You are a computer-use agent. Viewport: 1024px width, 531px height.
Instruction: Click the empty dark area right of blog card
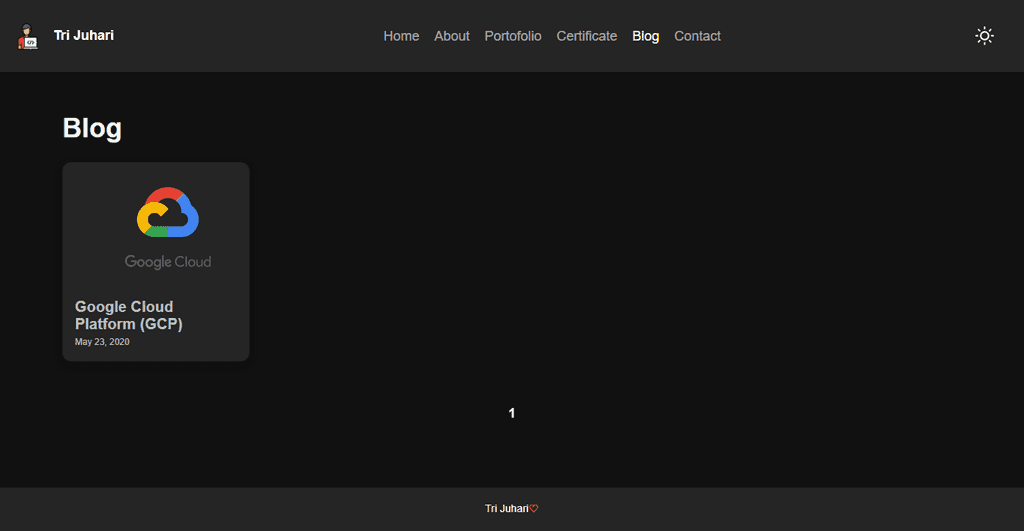tap(600, 260)
